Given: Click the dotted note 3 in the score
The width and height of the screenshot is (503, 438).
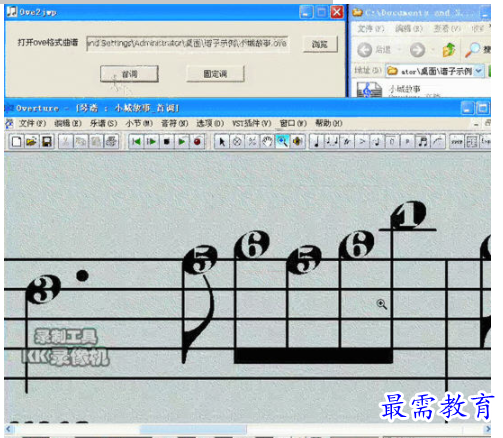Looking at the screenshot, I should [43, 289].
